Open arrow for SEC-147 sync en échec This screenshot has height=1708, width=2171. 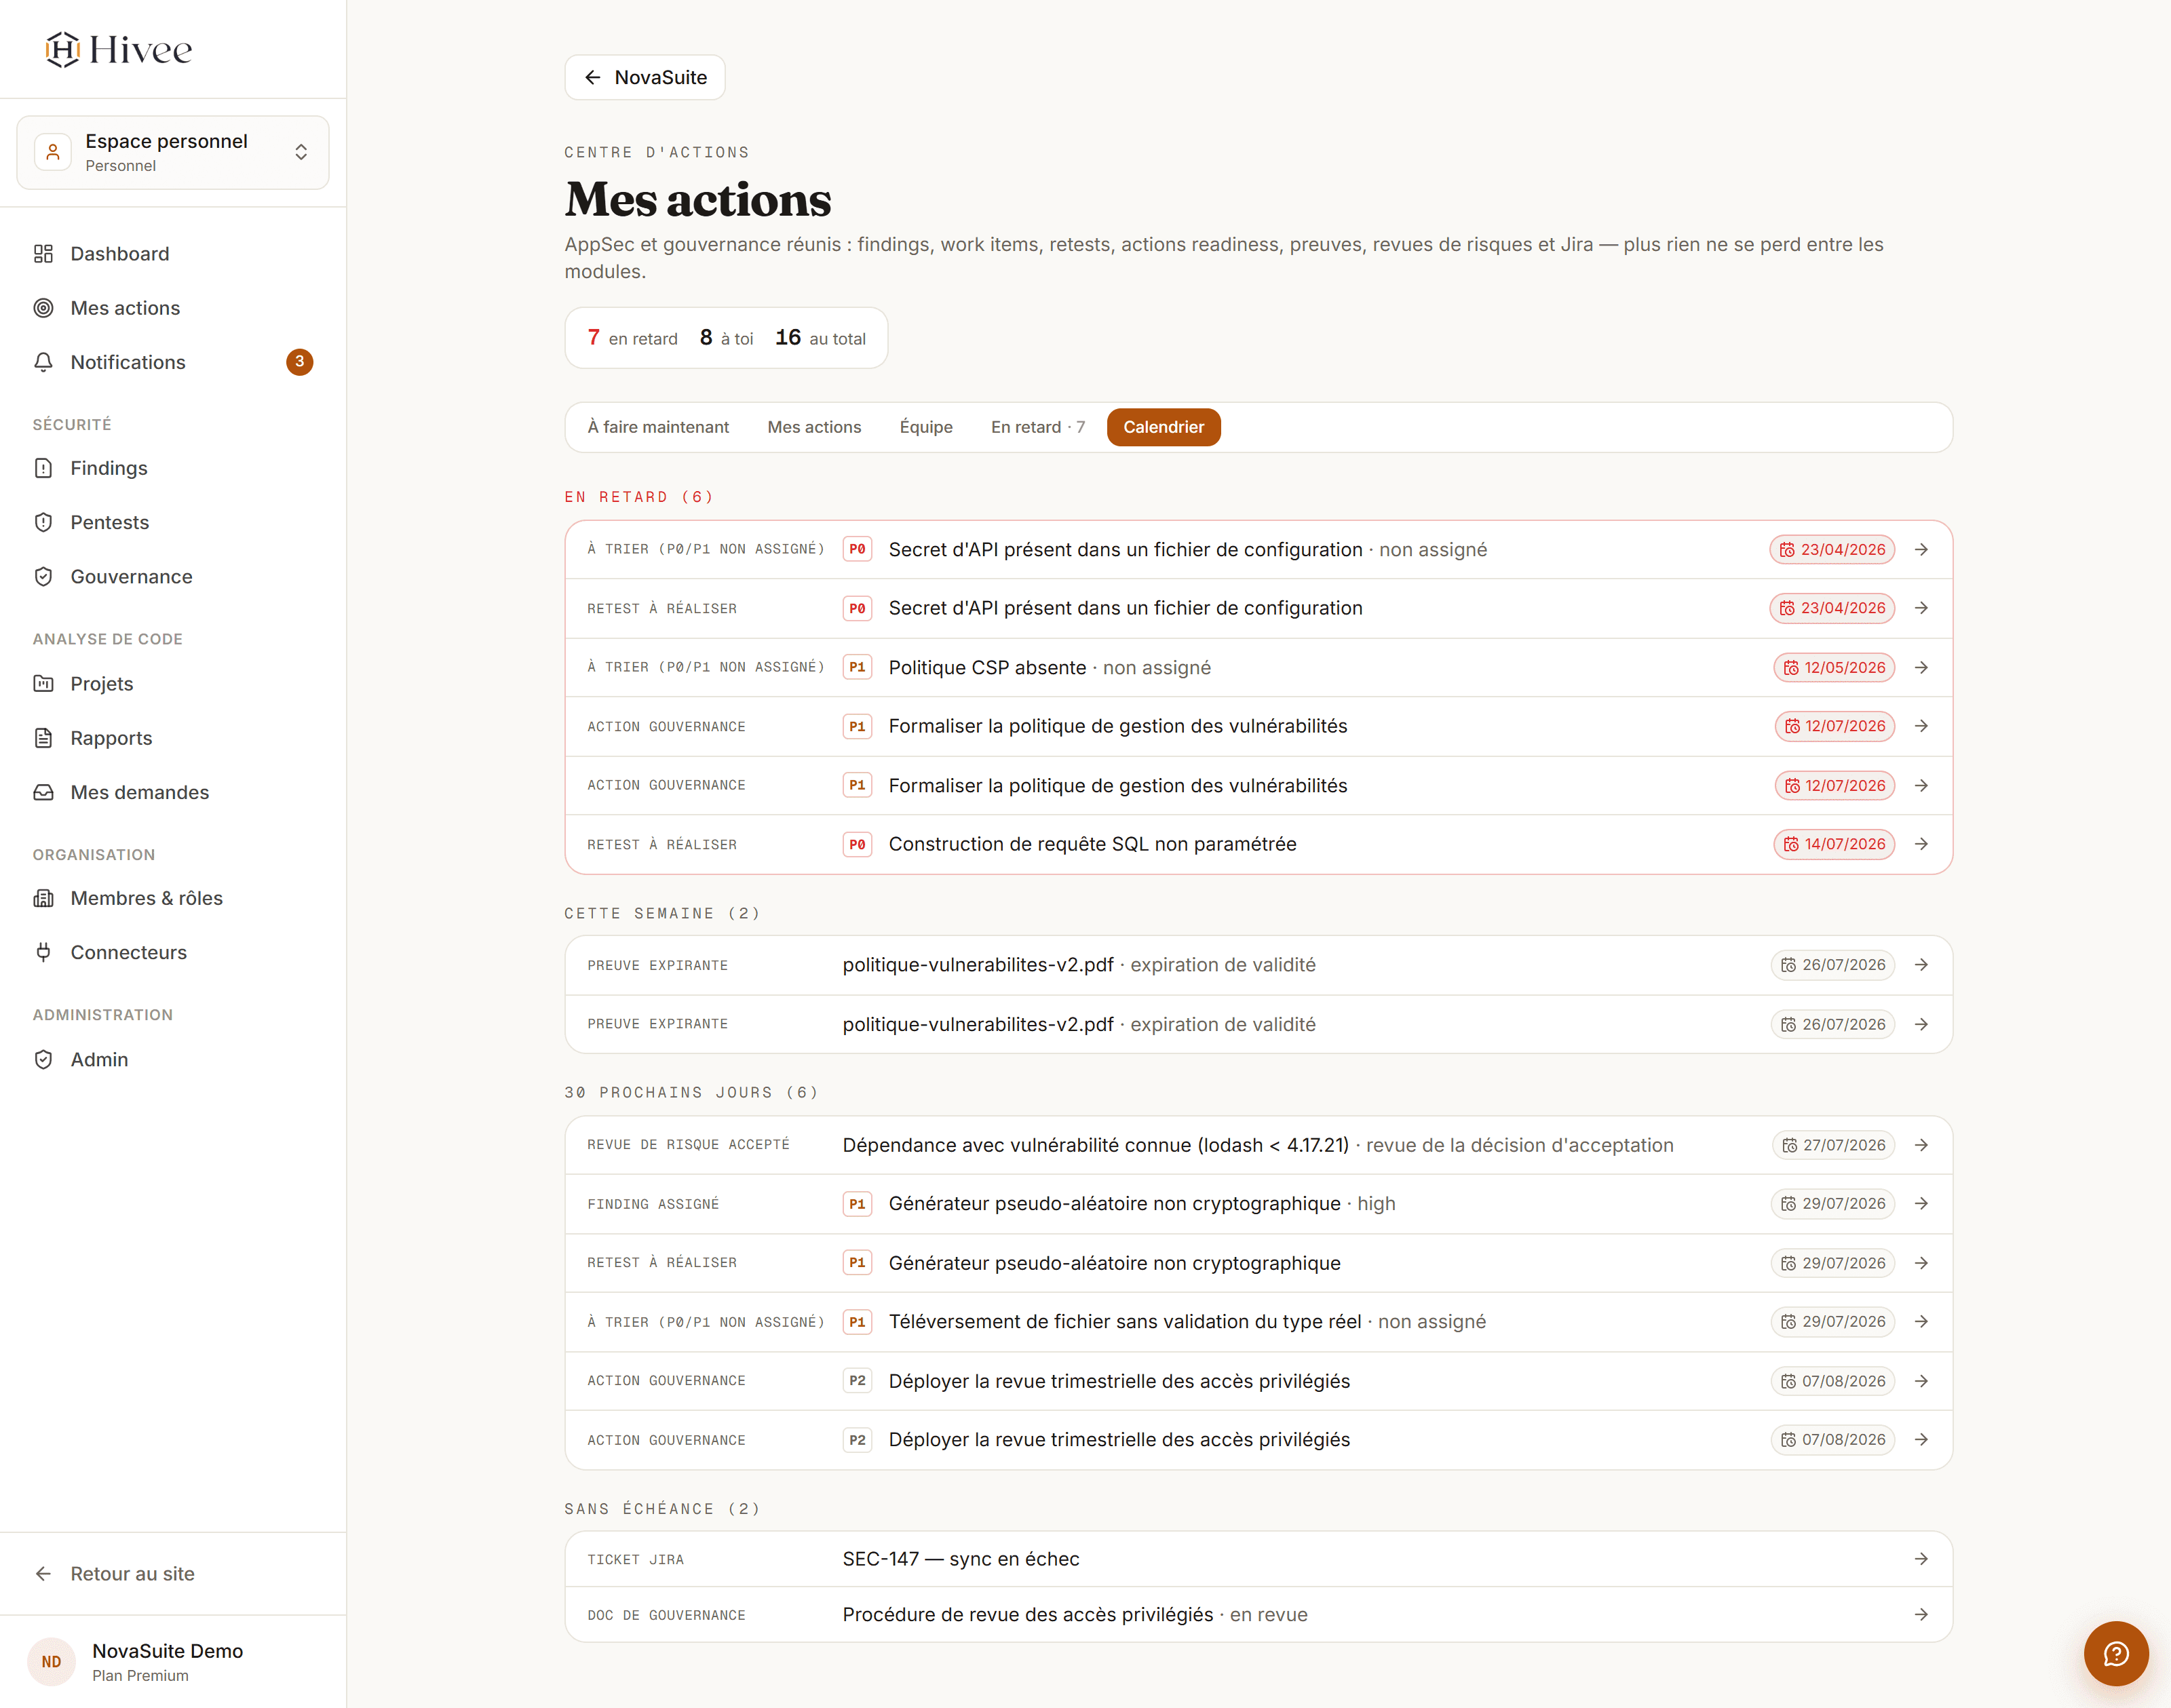pyautogui.click(x=1921, y=1559)
